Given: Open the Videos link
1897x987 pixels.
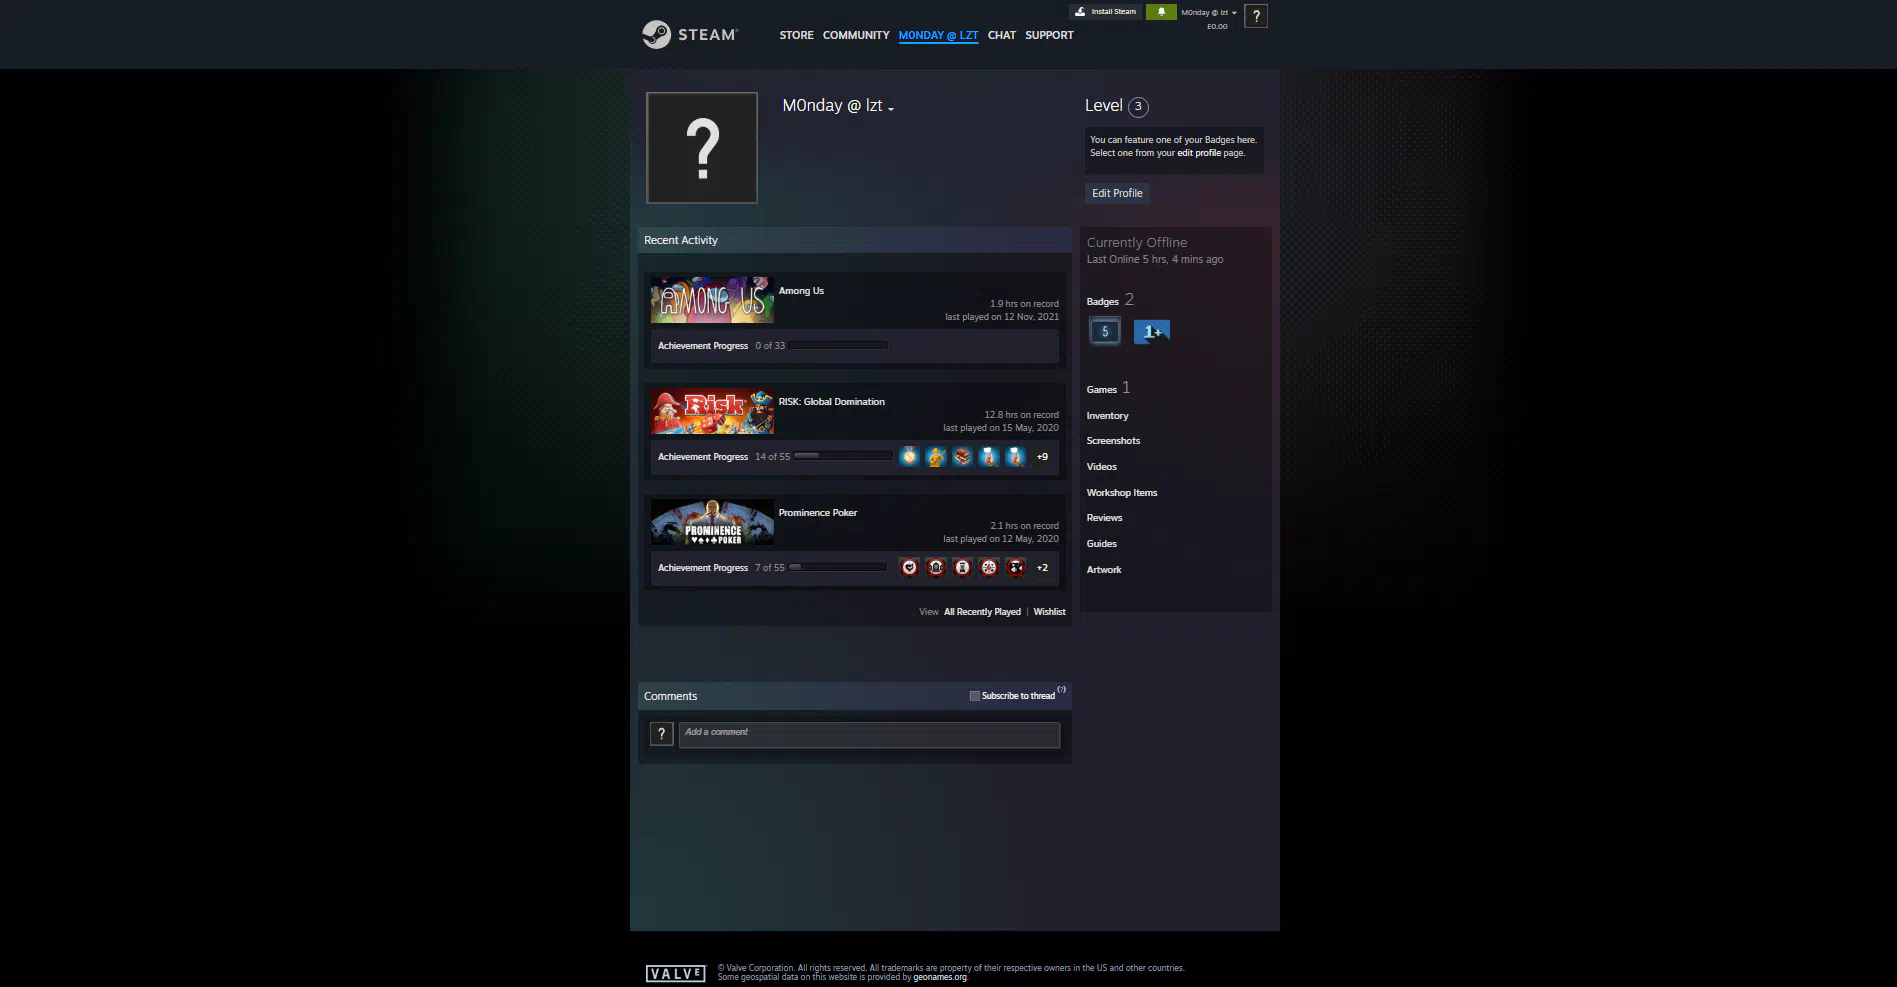Looking at the screenshot, I should (x=1102, y=467).
